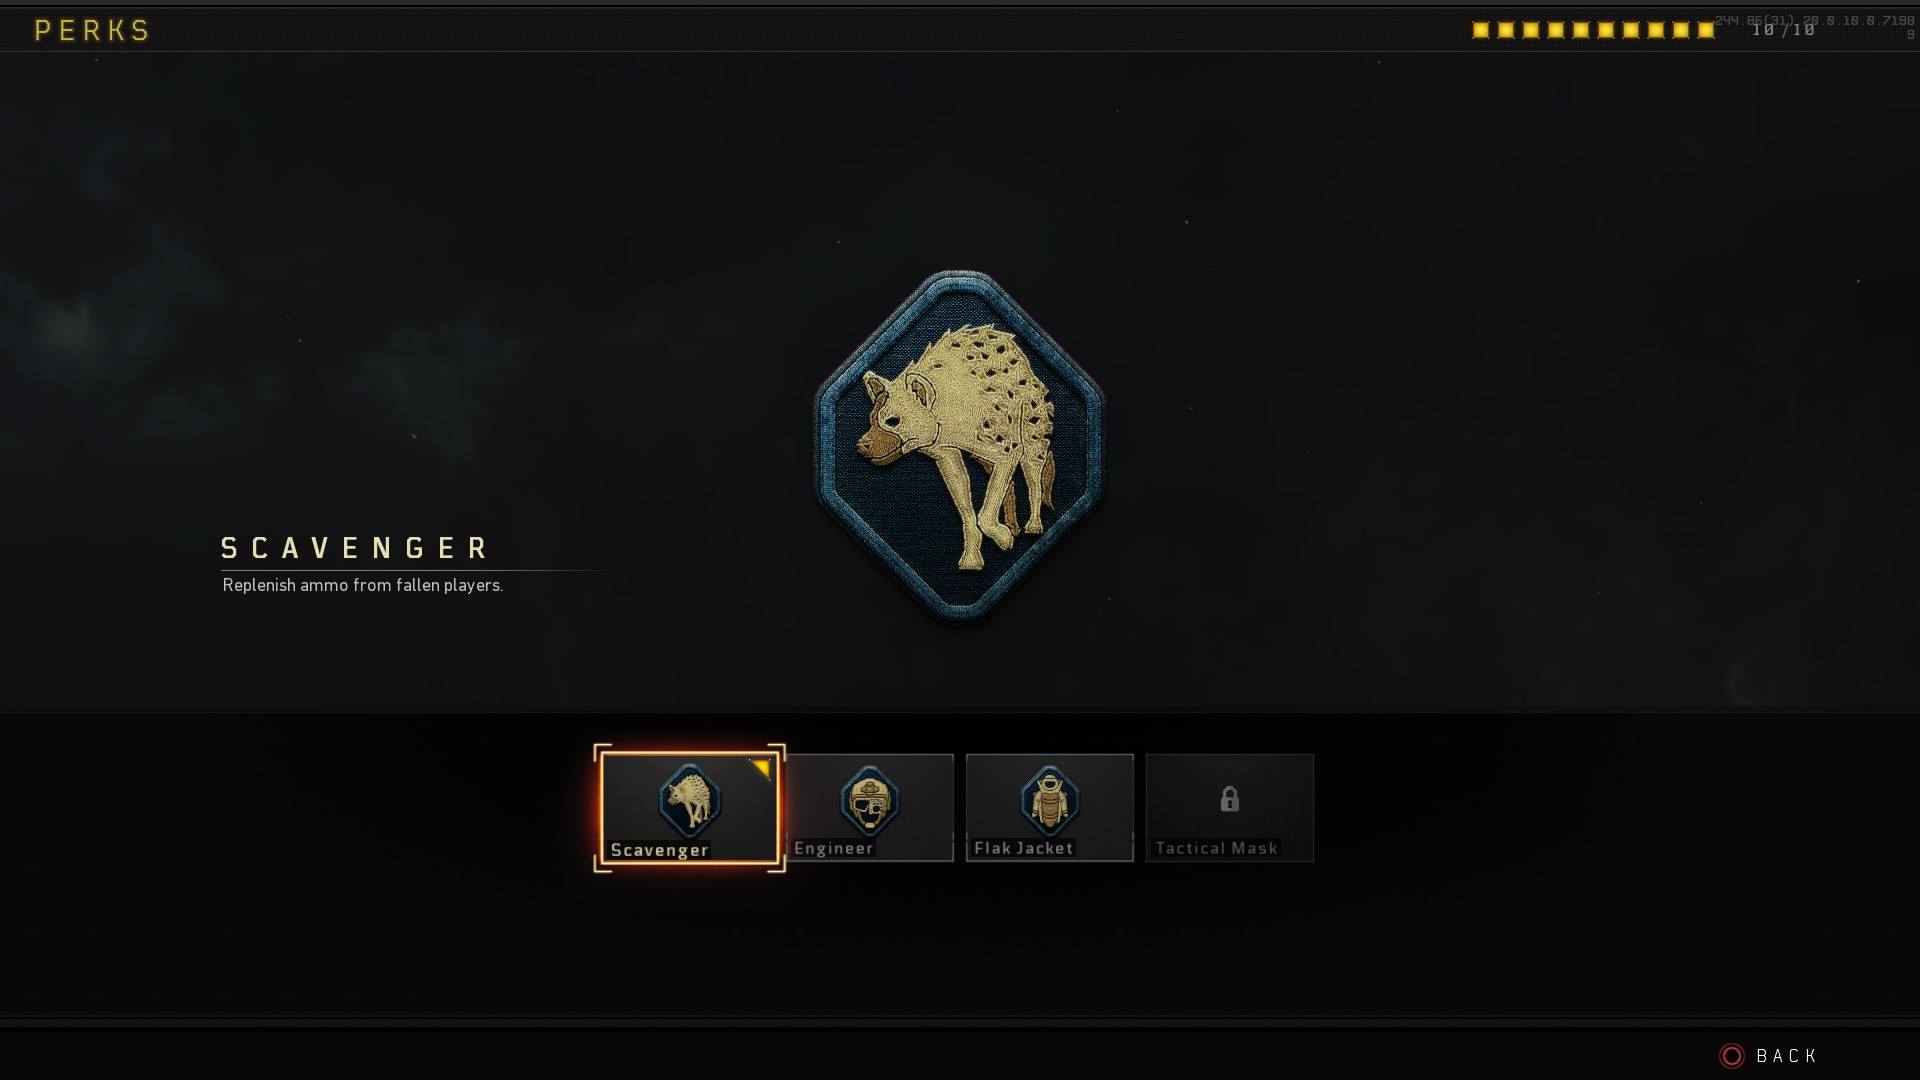Go back using the BACK text

click(x=1786, y=1056)
